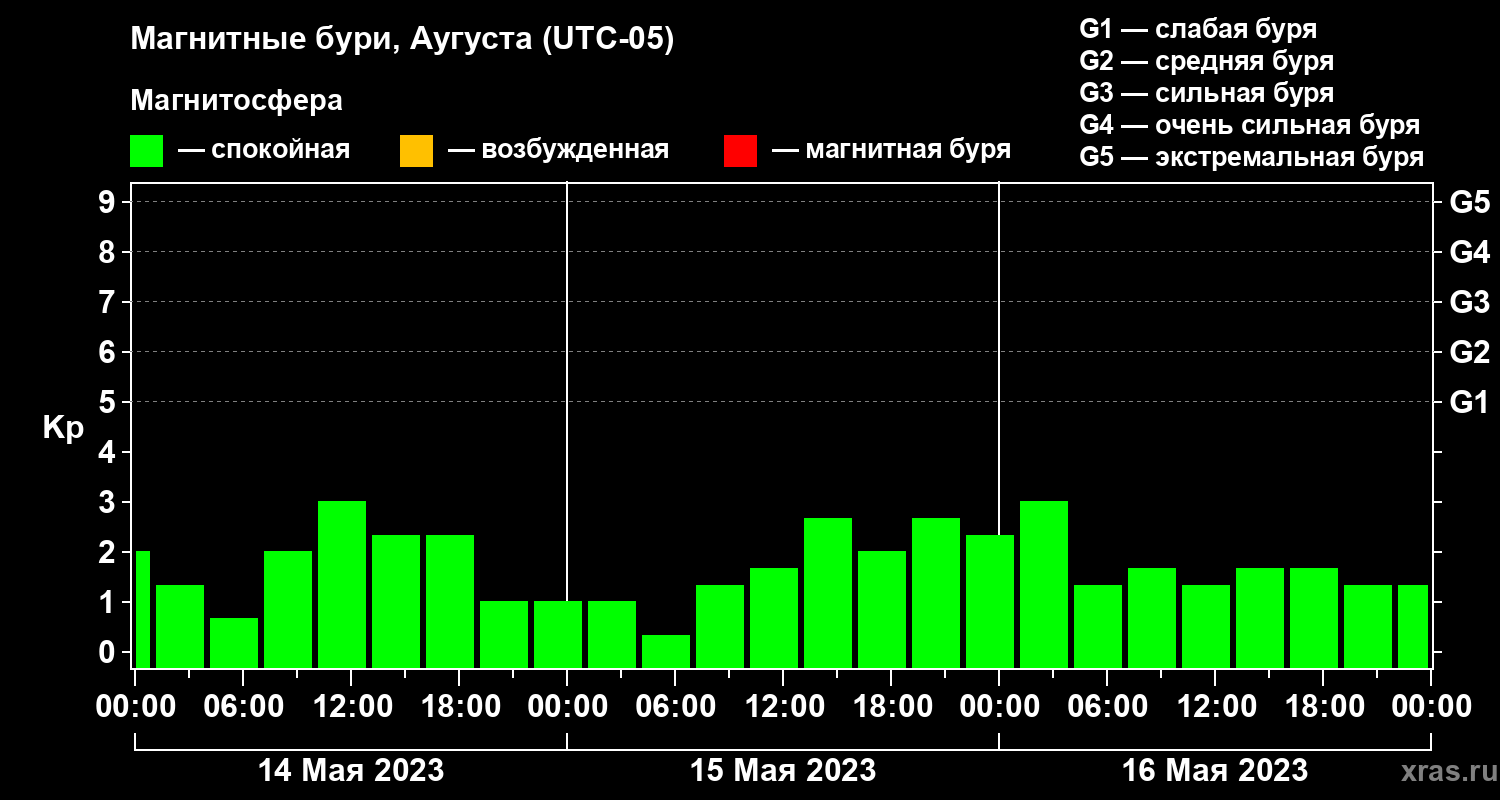Viewport: 1500px width, 800px height.
Task: Click the G1 storm level label on right axis
Action: [x=1469, y=402]
